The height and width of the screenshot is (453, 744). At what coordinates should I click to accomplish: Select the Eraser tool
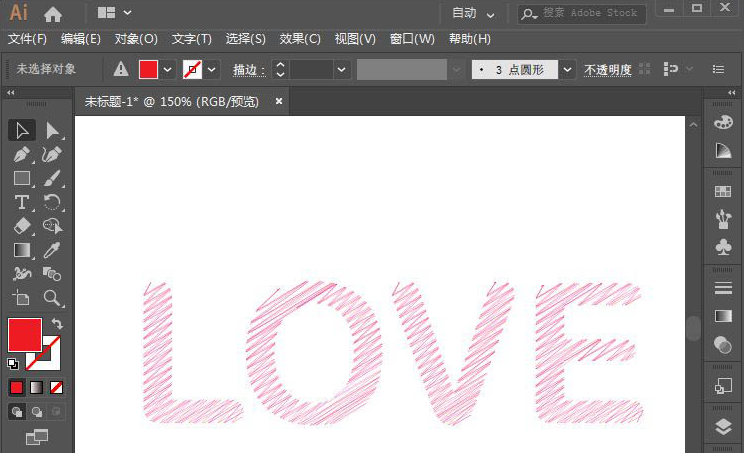[22, 226]
